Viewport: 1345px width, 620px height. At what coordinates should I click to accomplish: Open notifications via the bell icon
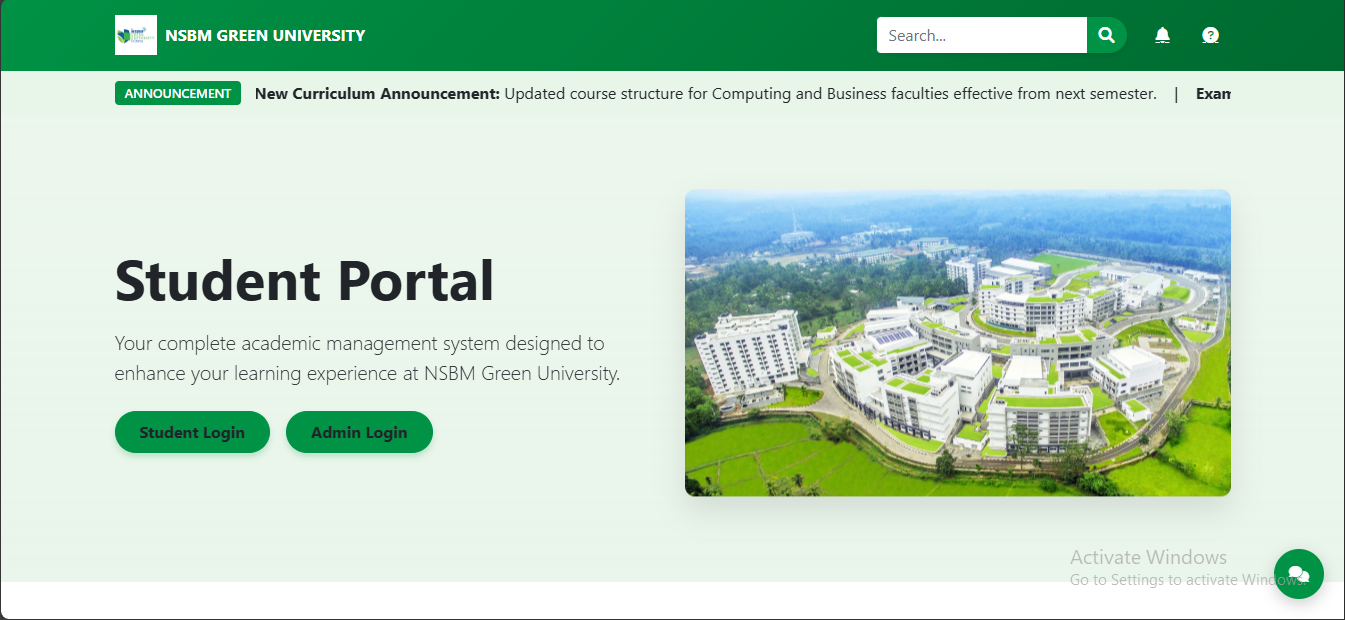point(1162,36)
